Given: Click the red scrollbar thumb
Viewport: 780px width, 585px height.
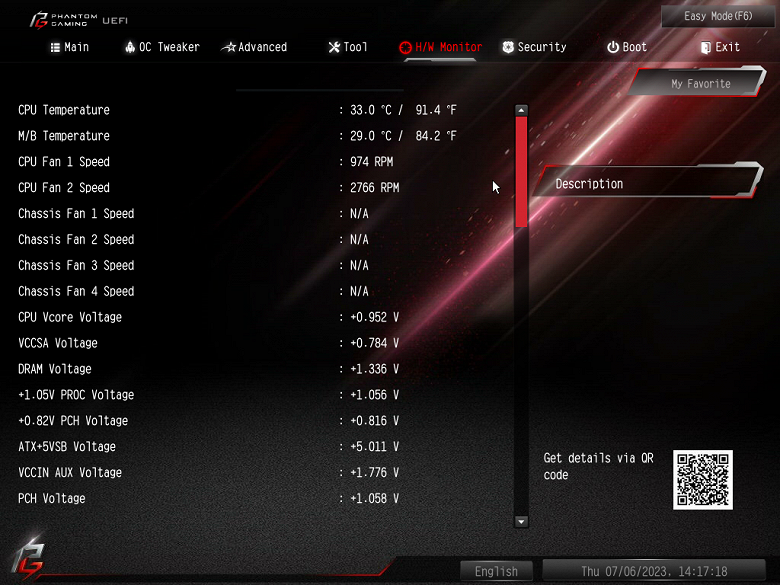Looking at the screenshot, I should point(521,172).
